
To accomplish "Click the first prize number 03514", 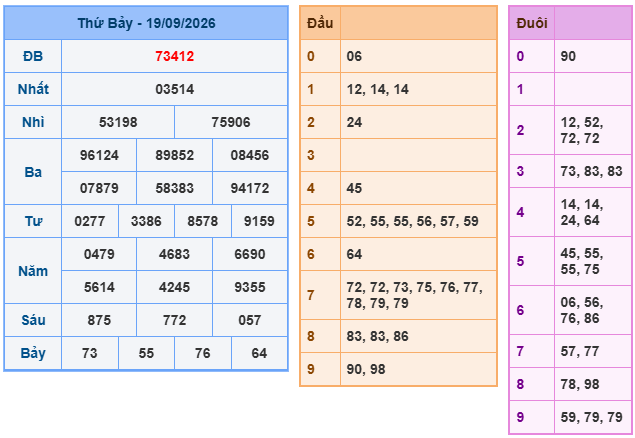I will [x=175, y=89].
